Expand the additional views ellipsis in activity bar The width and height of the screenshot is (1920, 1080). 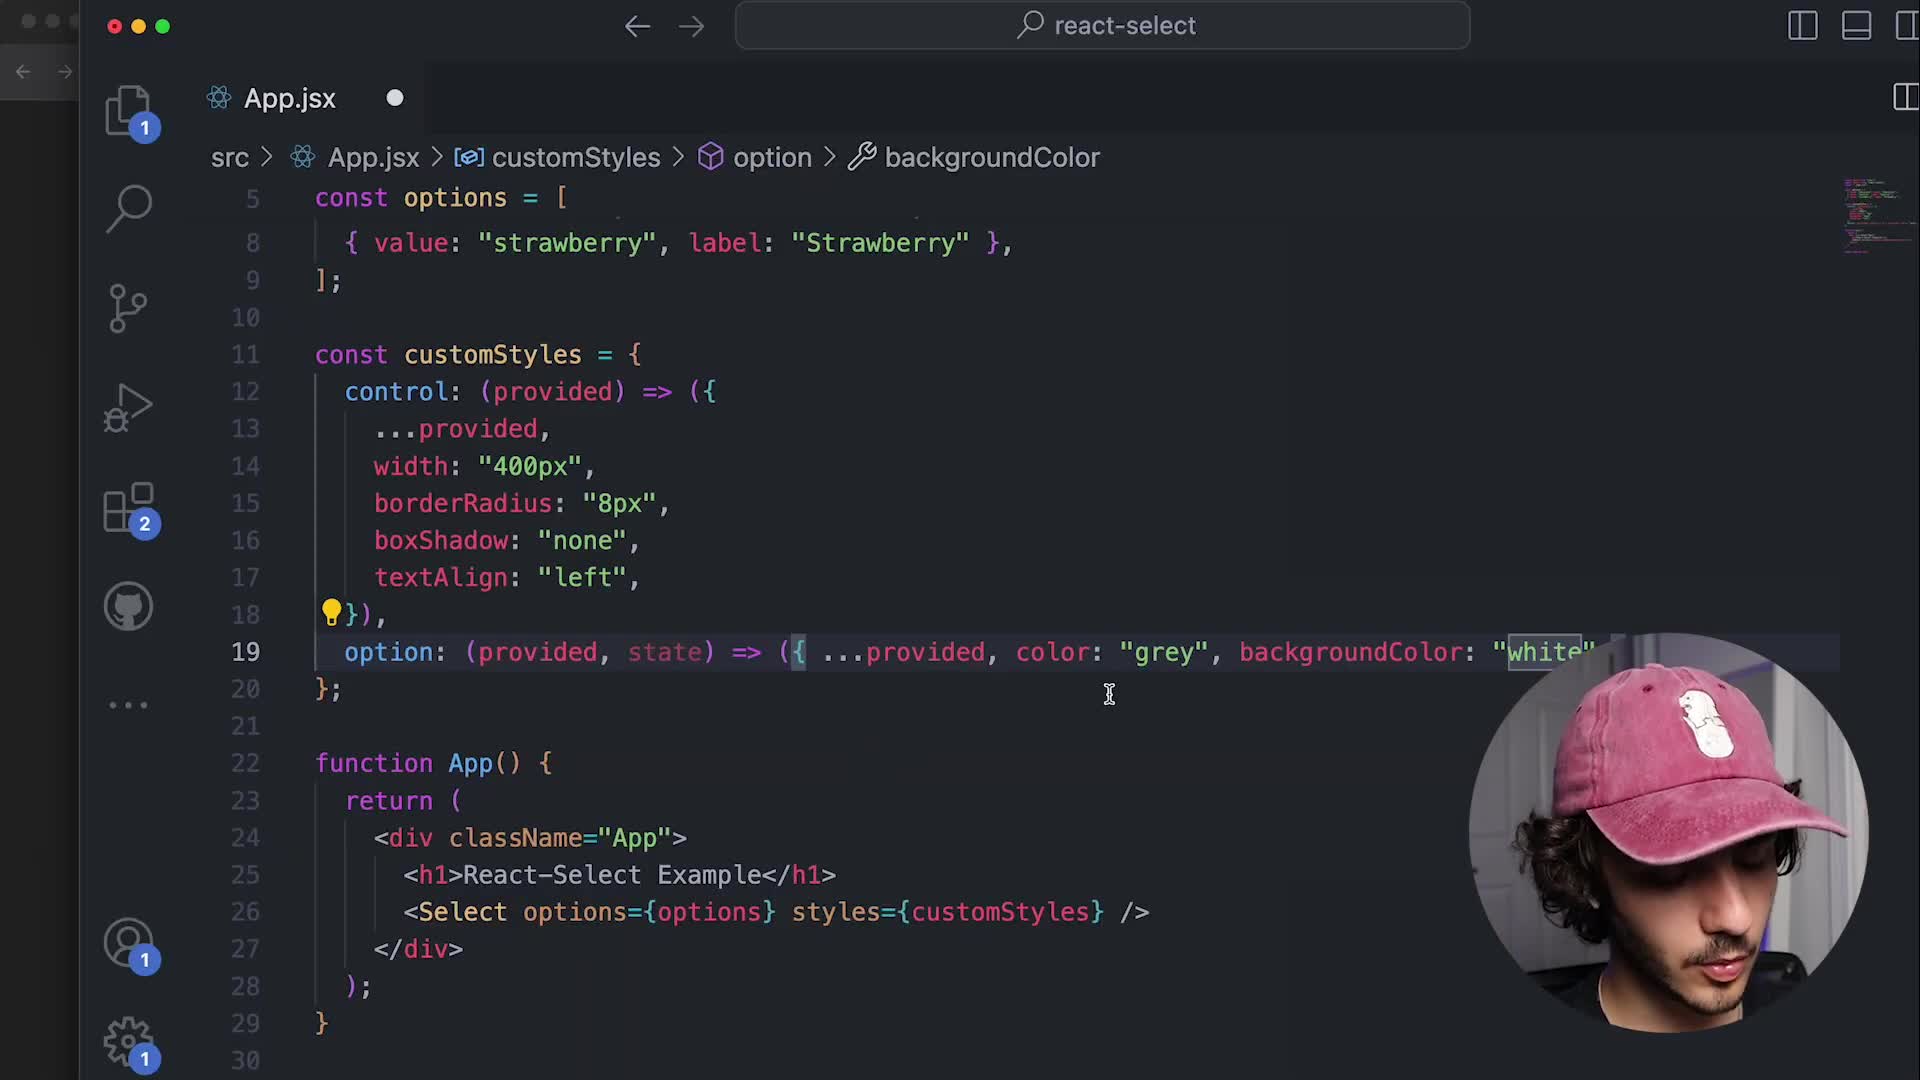click(128, 705)
